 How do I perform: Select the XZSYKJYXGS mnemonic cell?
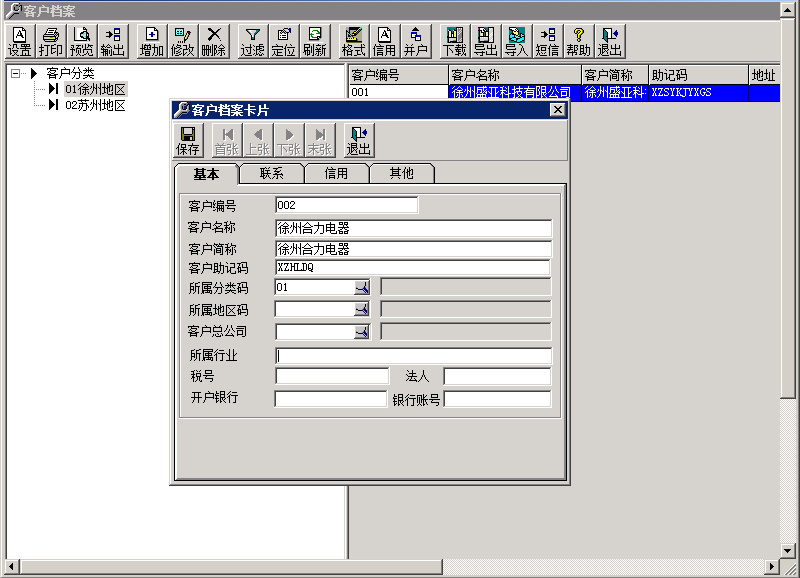pyautogui.click(x=698, y=92)
